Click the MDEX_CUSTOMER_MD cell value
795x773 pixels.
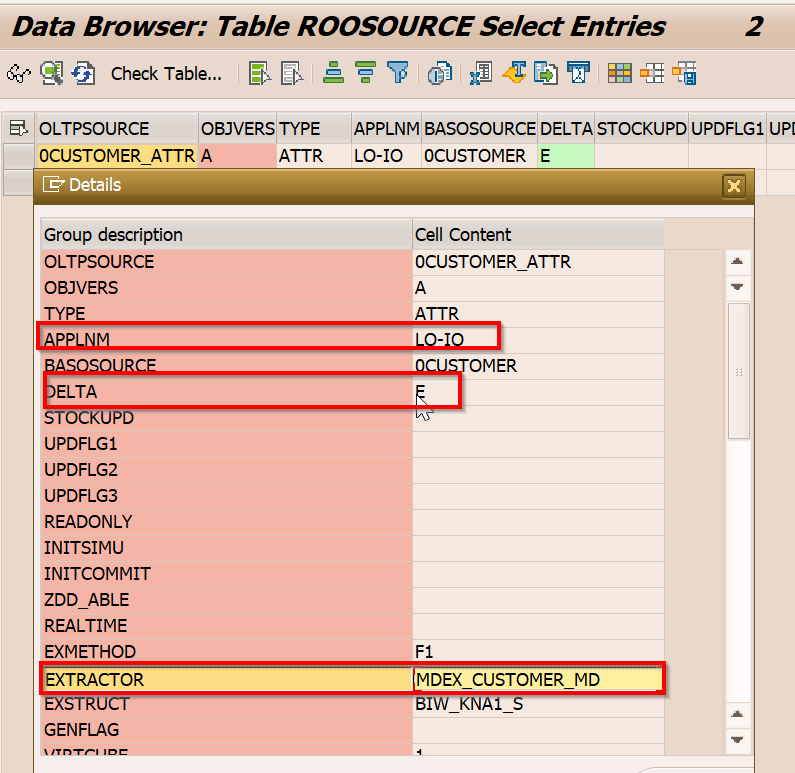pyautogui.click(x=538, y=679)
